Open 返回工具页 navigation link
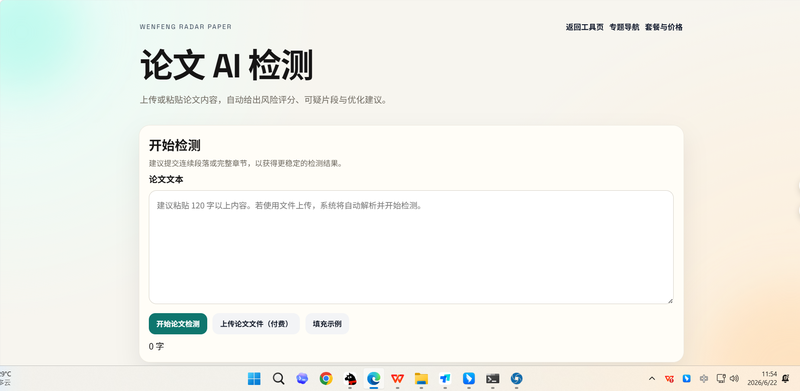 click(x=584, y=28)
